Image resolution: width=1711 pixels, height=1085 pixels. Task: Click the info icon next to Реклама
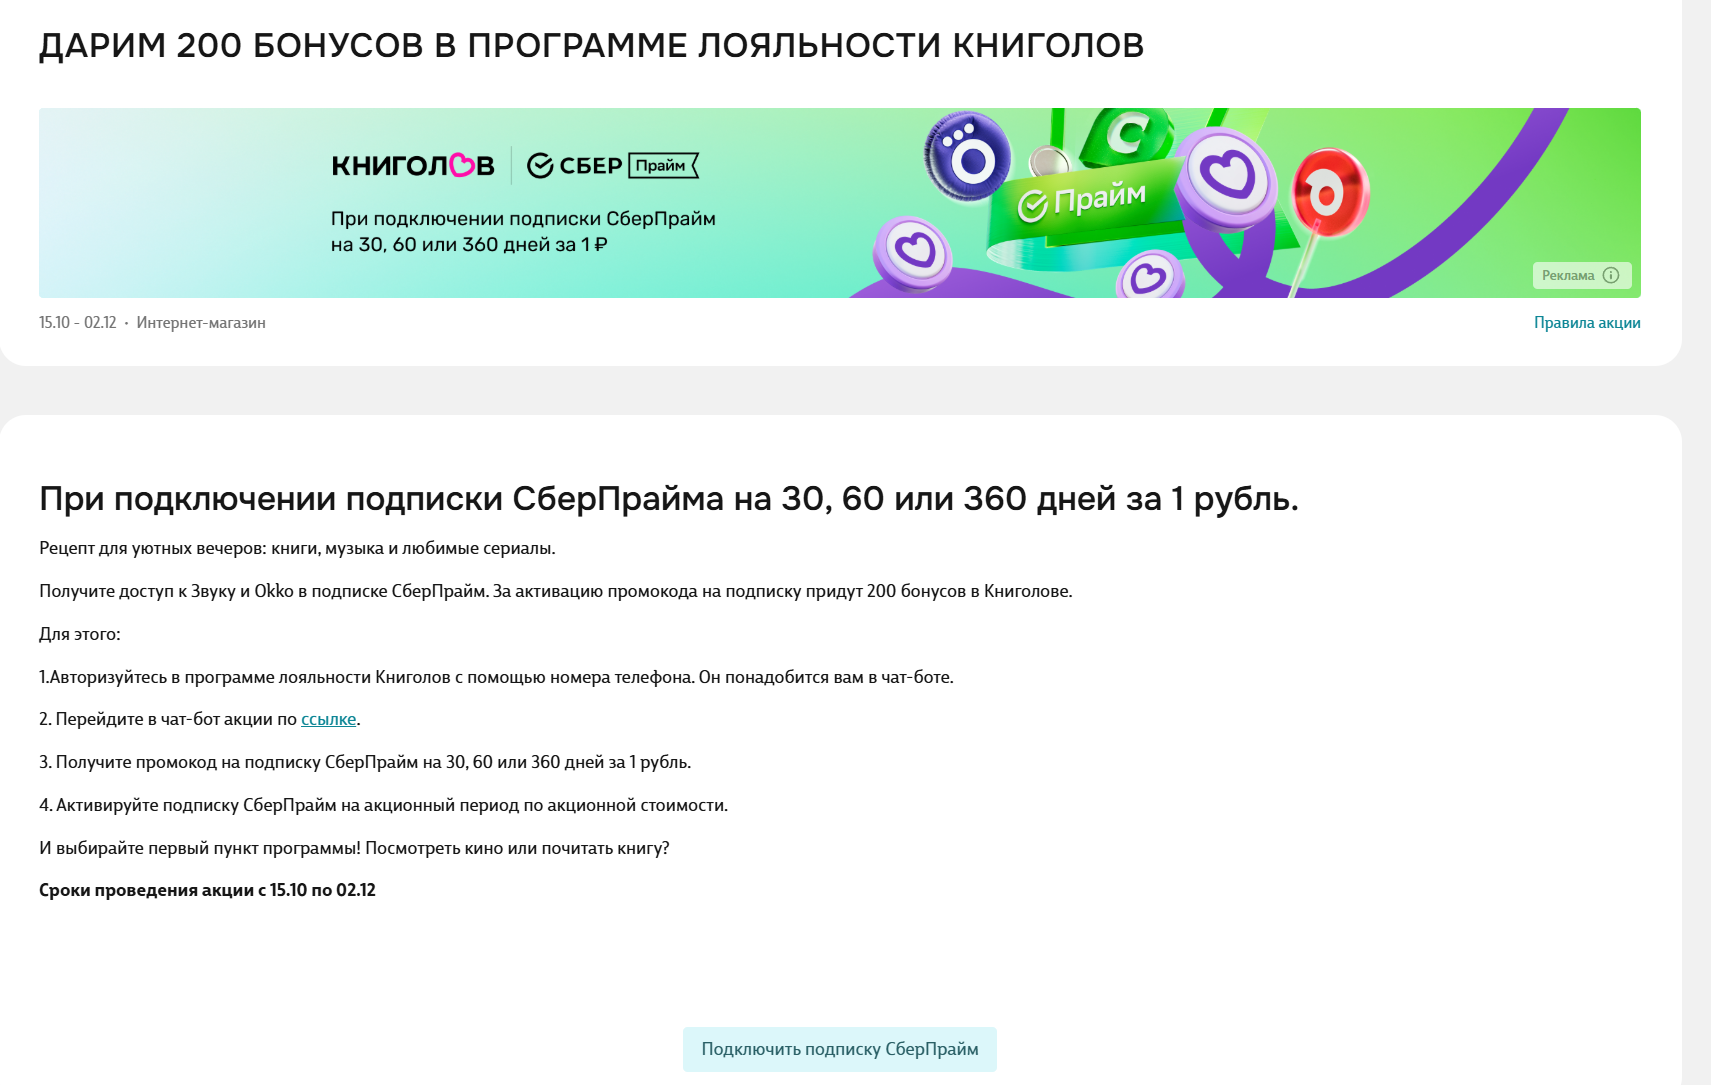[1611, 275]
